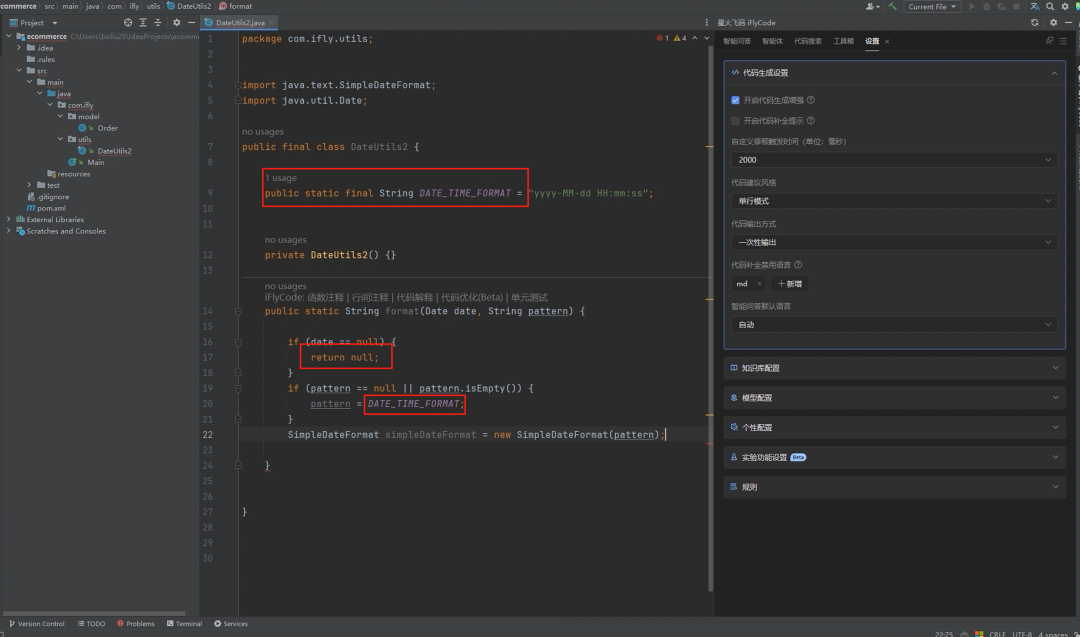Open the Current File run configuration dropdown
Screen dimensions: 1080x637
(x=932, y=6)
